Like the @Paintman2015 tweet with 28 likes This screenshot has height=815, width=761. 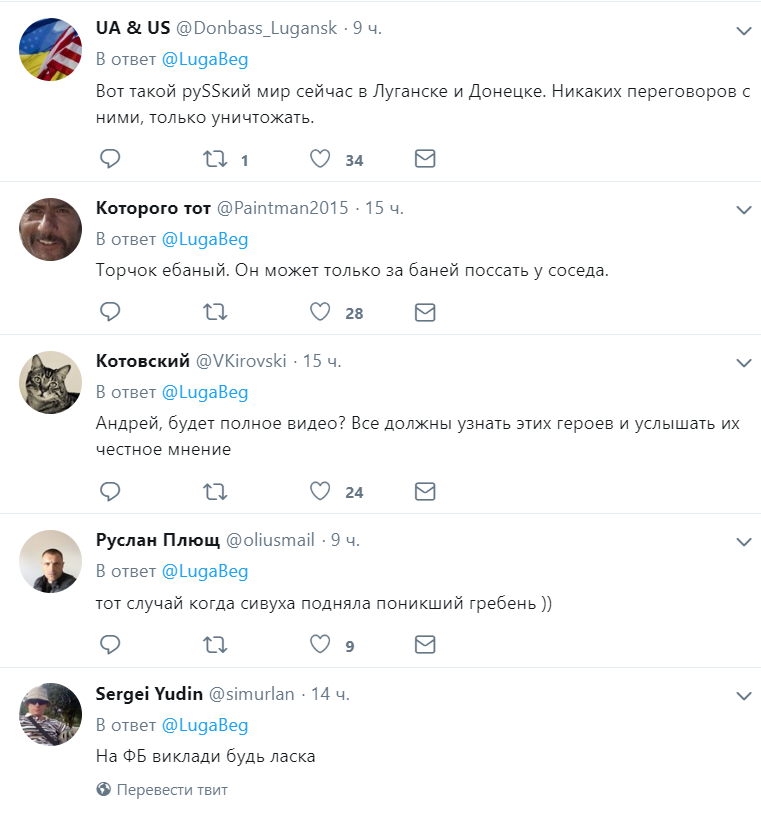pyautogui.click(x=320, y=312)
